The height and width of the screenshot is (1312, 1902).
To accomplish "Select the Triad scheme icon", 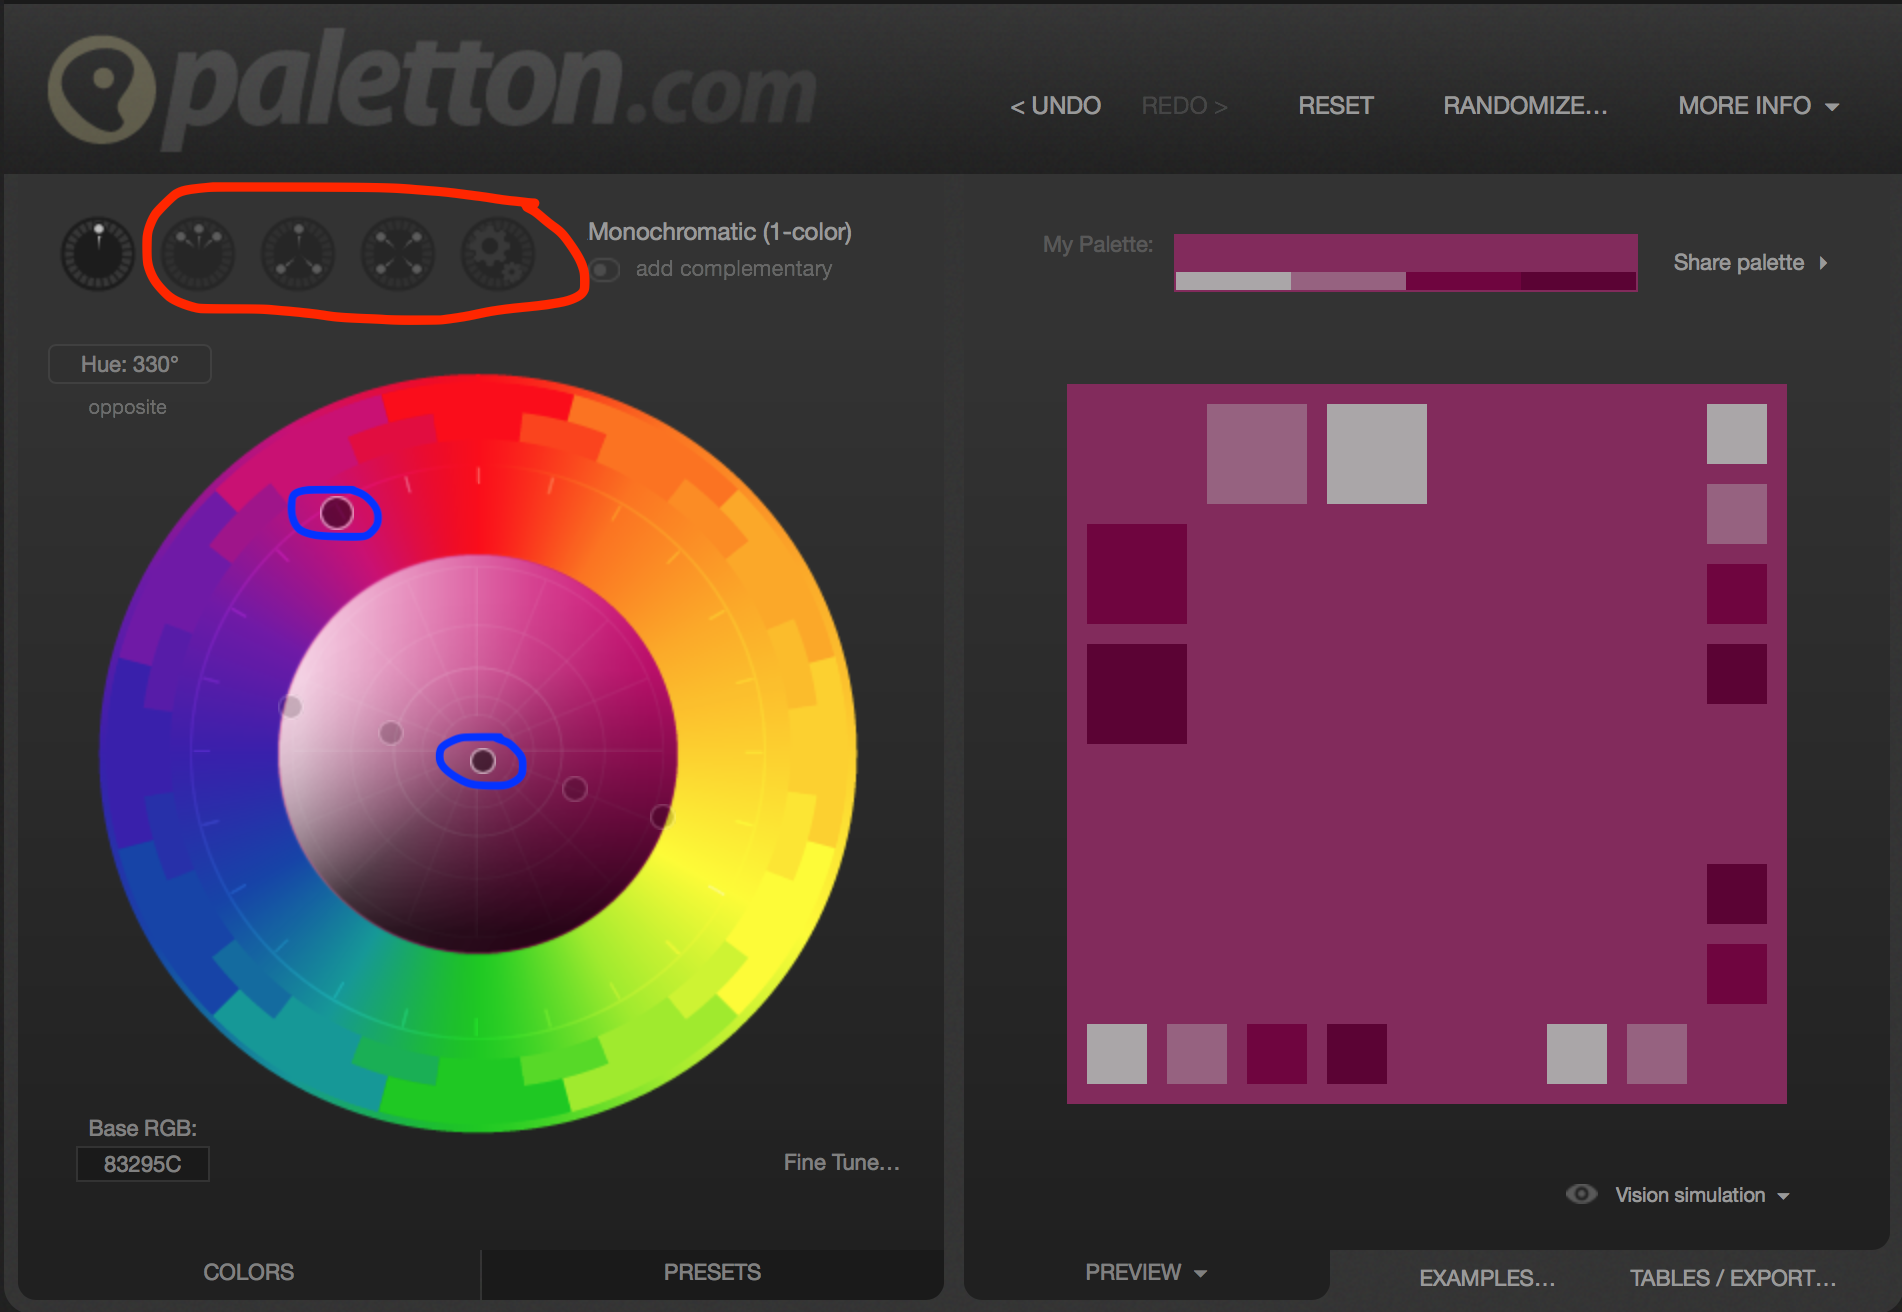I will pyautogui.click(x=298, y=254).
